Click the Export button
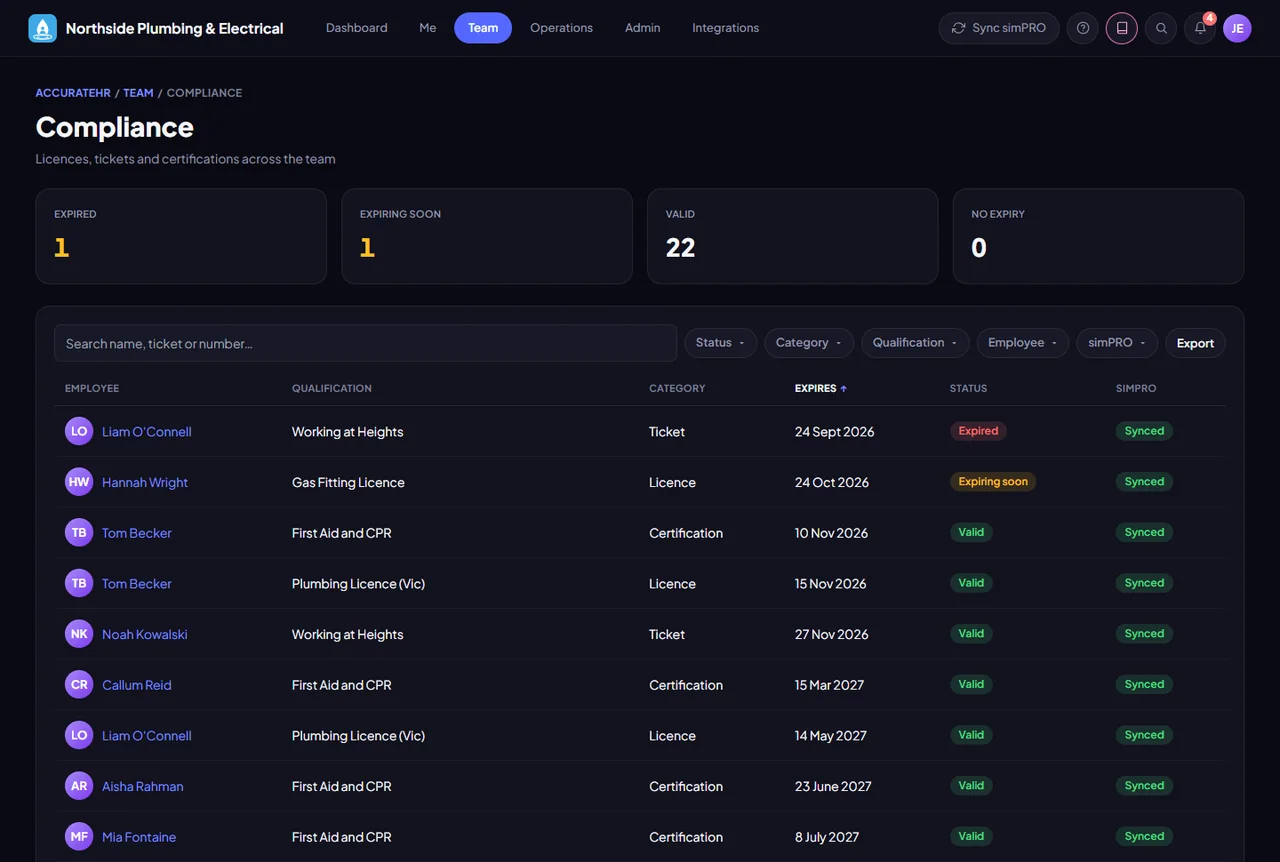Screen dimensions: 1280x862 pyautogui.click(x=1195, y=343)
